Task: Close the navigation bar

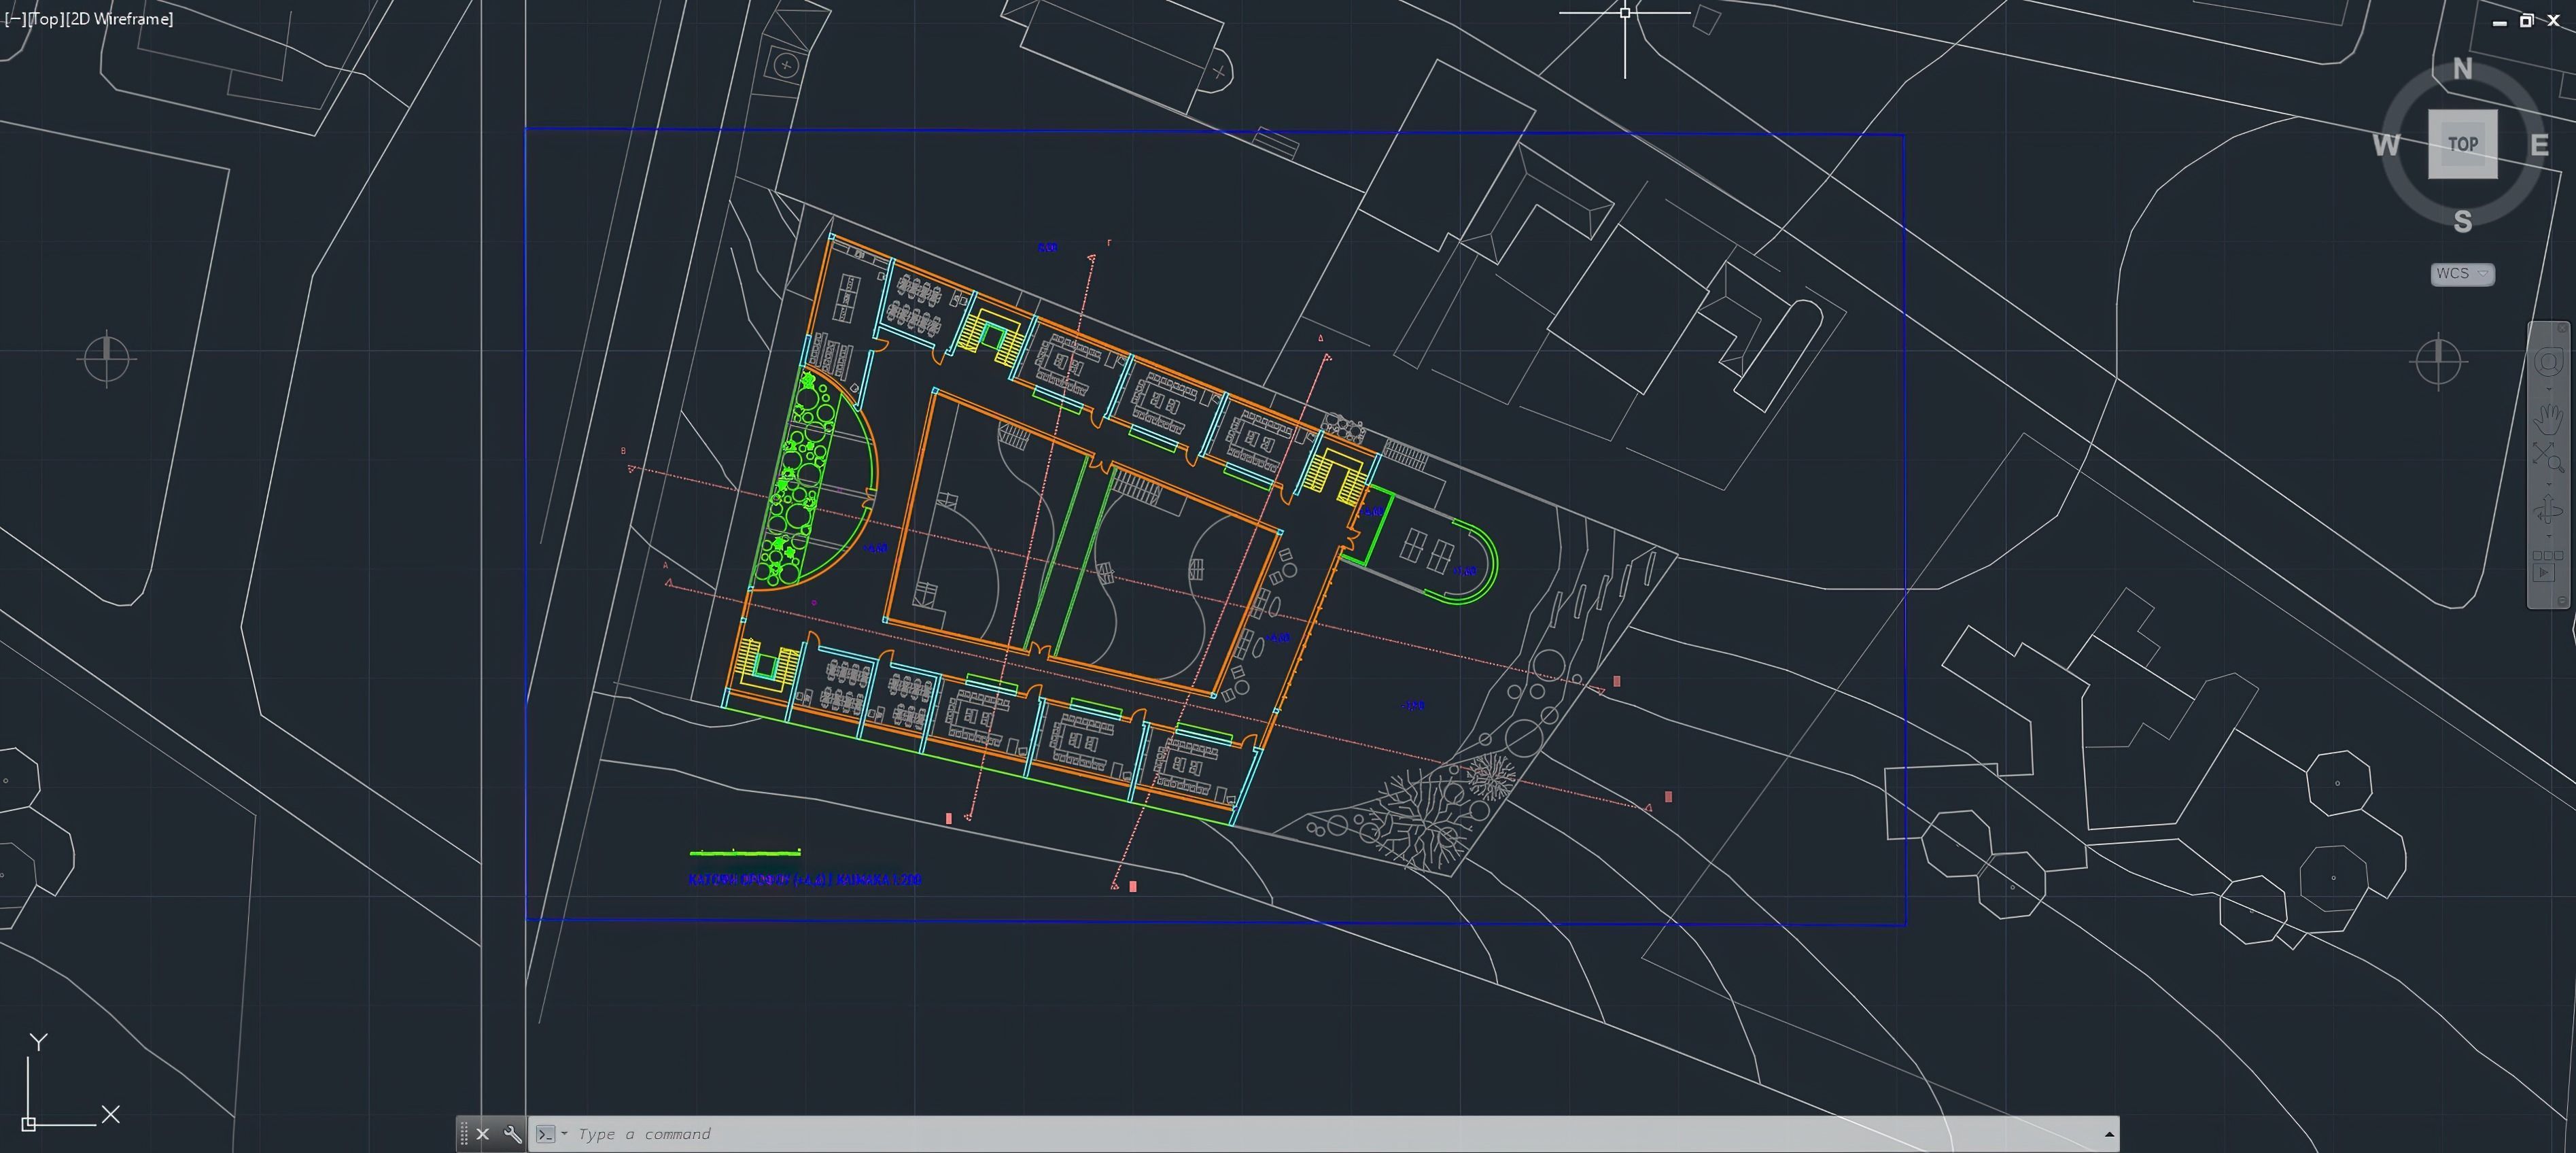Action: 2562,329
